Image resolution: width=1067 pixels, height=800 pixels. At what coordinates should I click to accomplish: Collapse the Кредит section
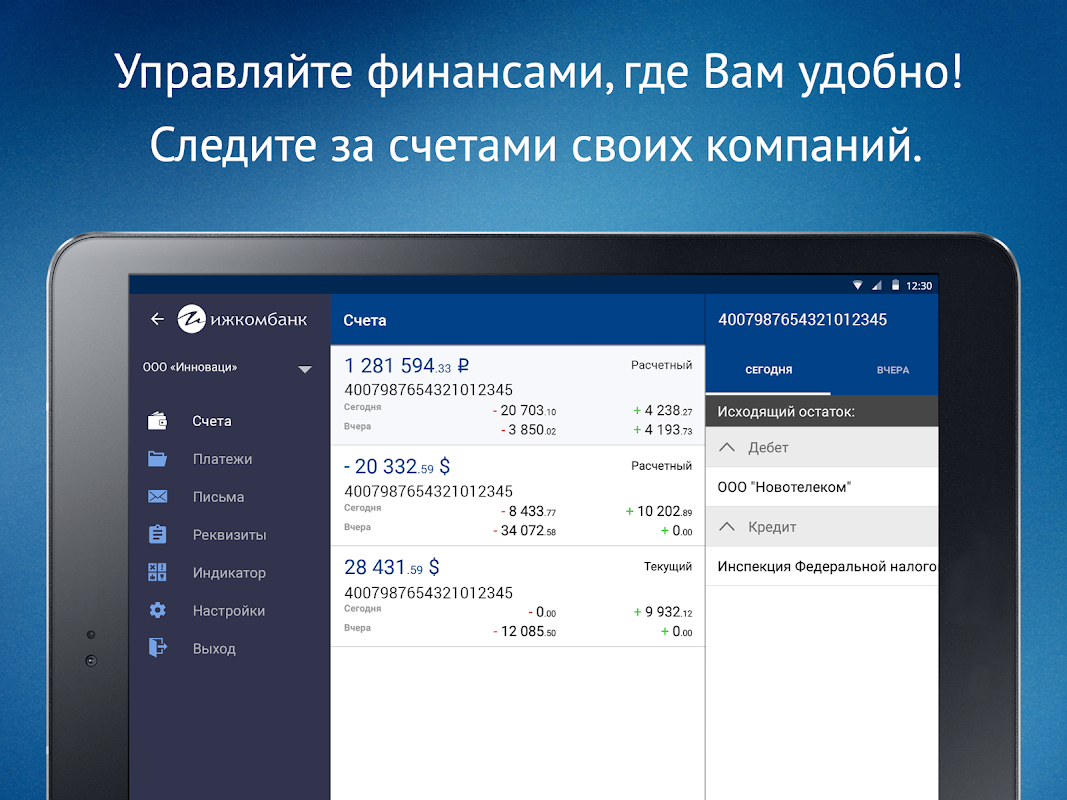click(821, 527)
